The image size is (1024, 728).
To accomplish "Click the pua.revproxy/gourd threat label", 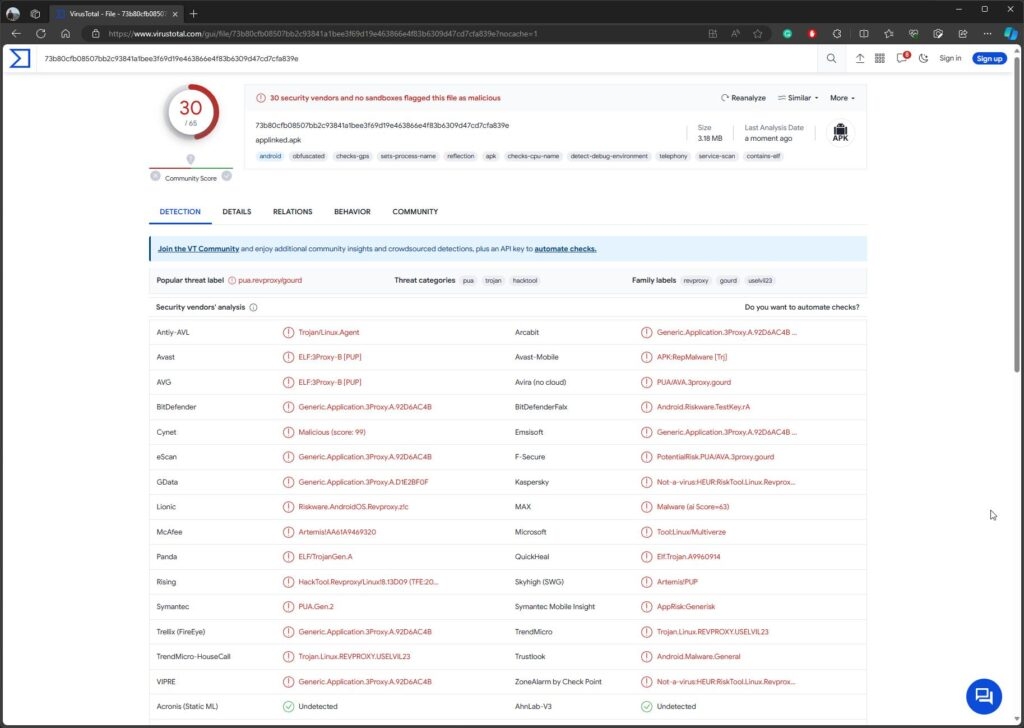I will (270, 281).
